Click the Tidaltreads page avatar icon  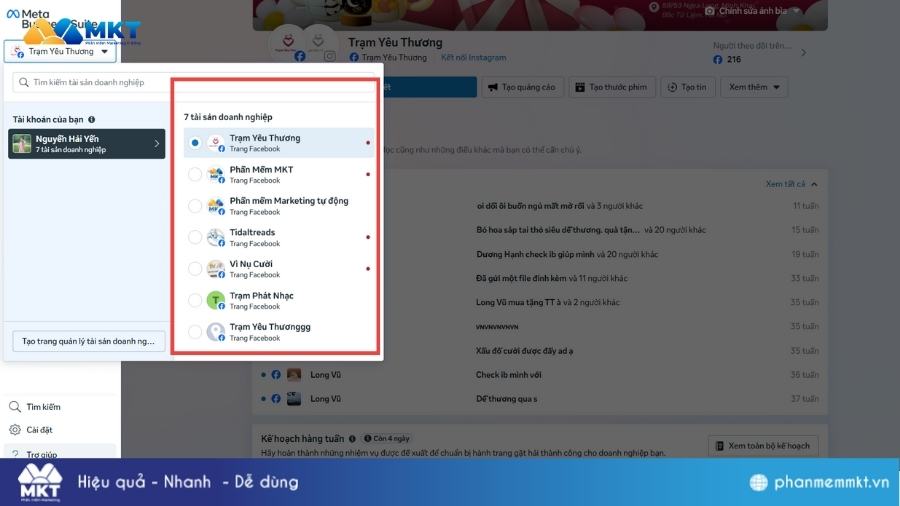click(216, 237)
